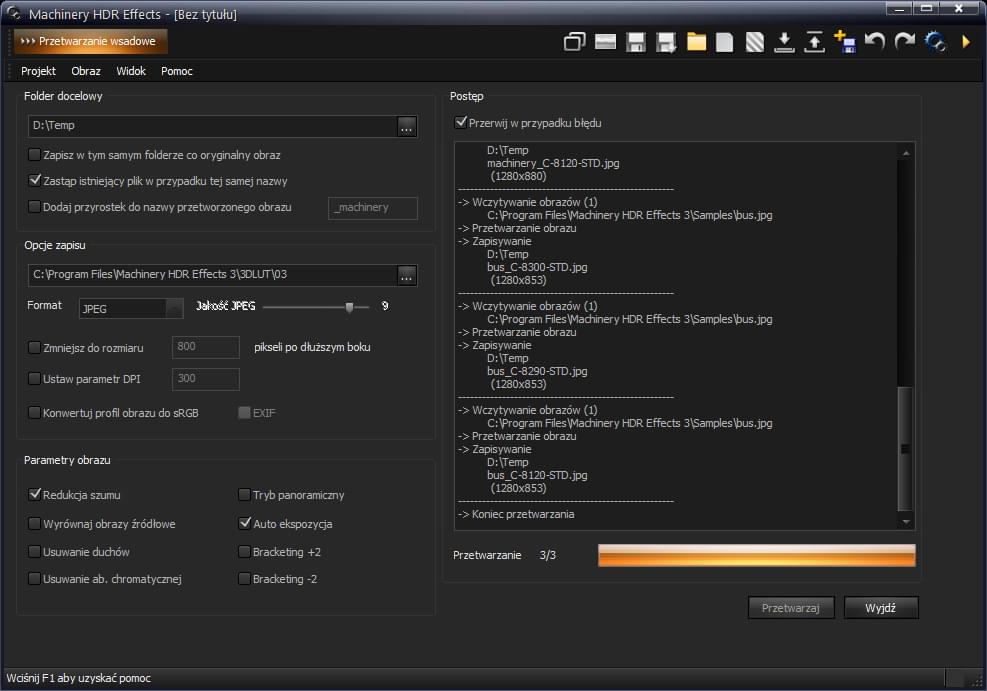Screen dimensions: 987x691
Task: Open the Projekt menu
Action: click(x=38, y=71)
